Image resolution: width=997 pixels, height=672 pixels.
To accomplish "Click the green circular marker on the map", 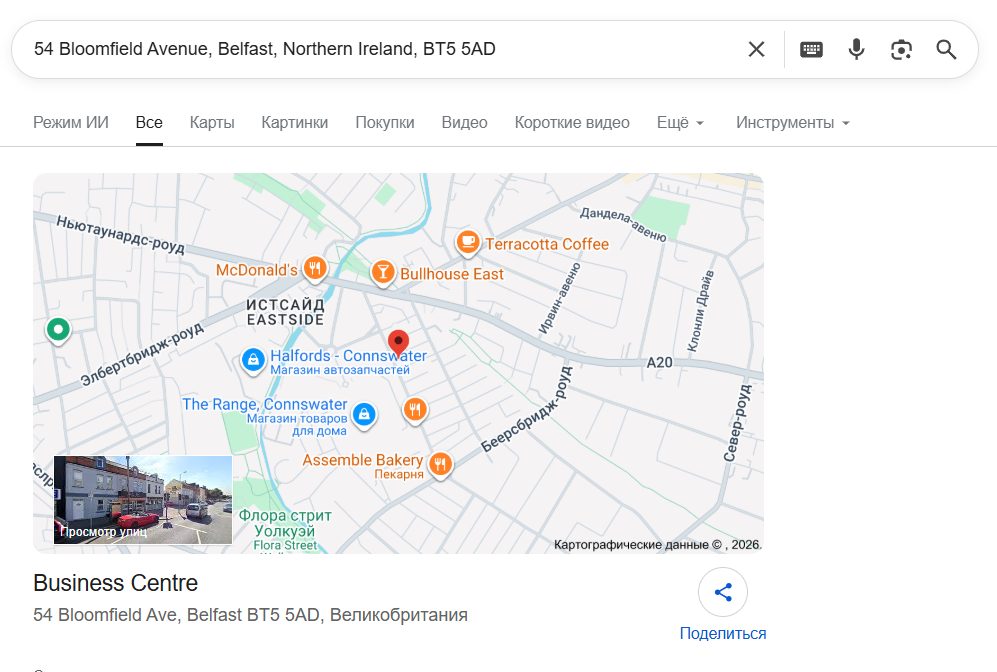I will pyautogui.click(x=58, y=330).
